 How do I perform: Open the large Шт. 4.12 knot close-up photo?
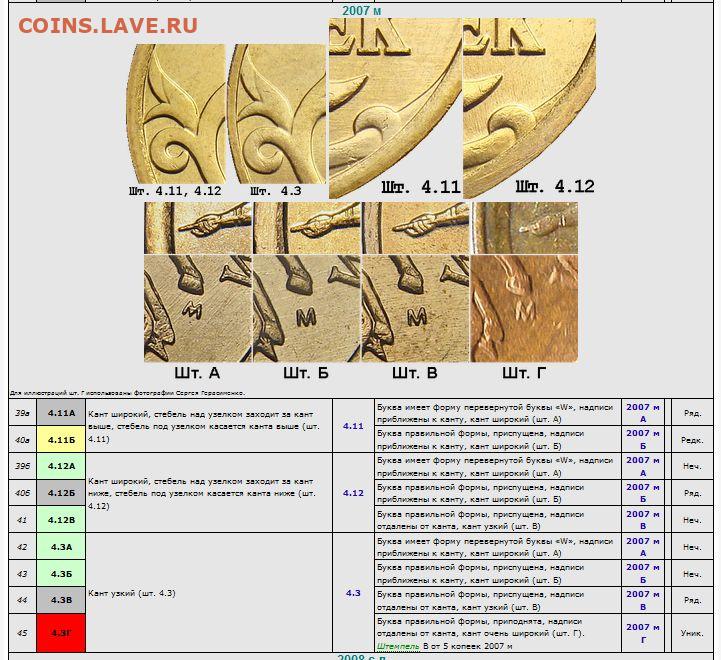(529, 109)
